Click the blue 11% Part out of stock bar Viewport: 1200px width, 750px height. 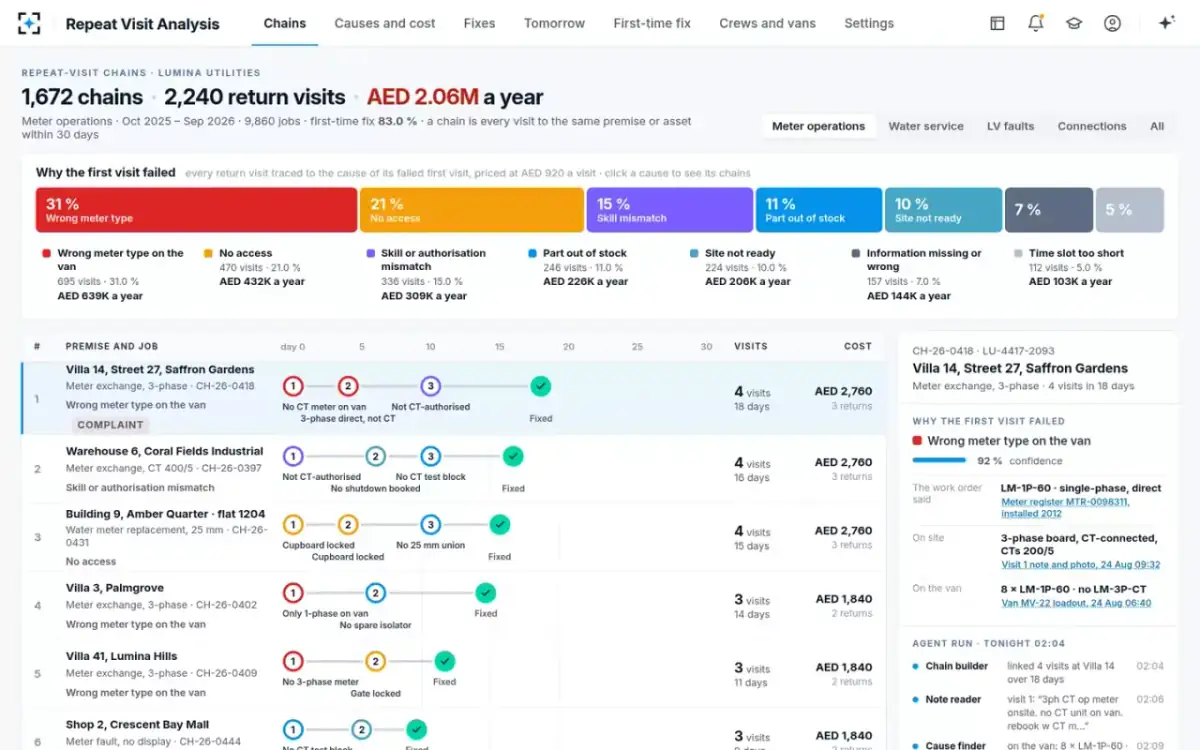point(818,210)
